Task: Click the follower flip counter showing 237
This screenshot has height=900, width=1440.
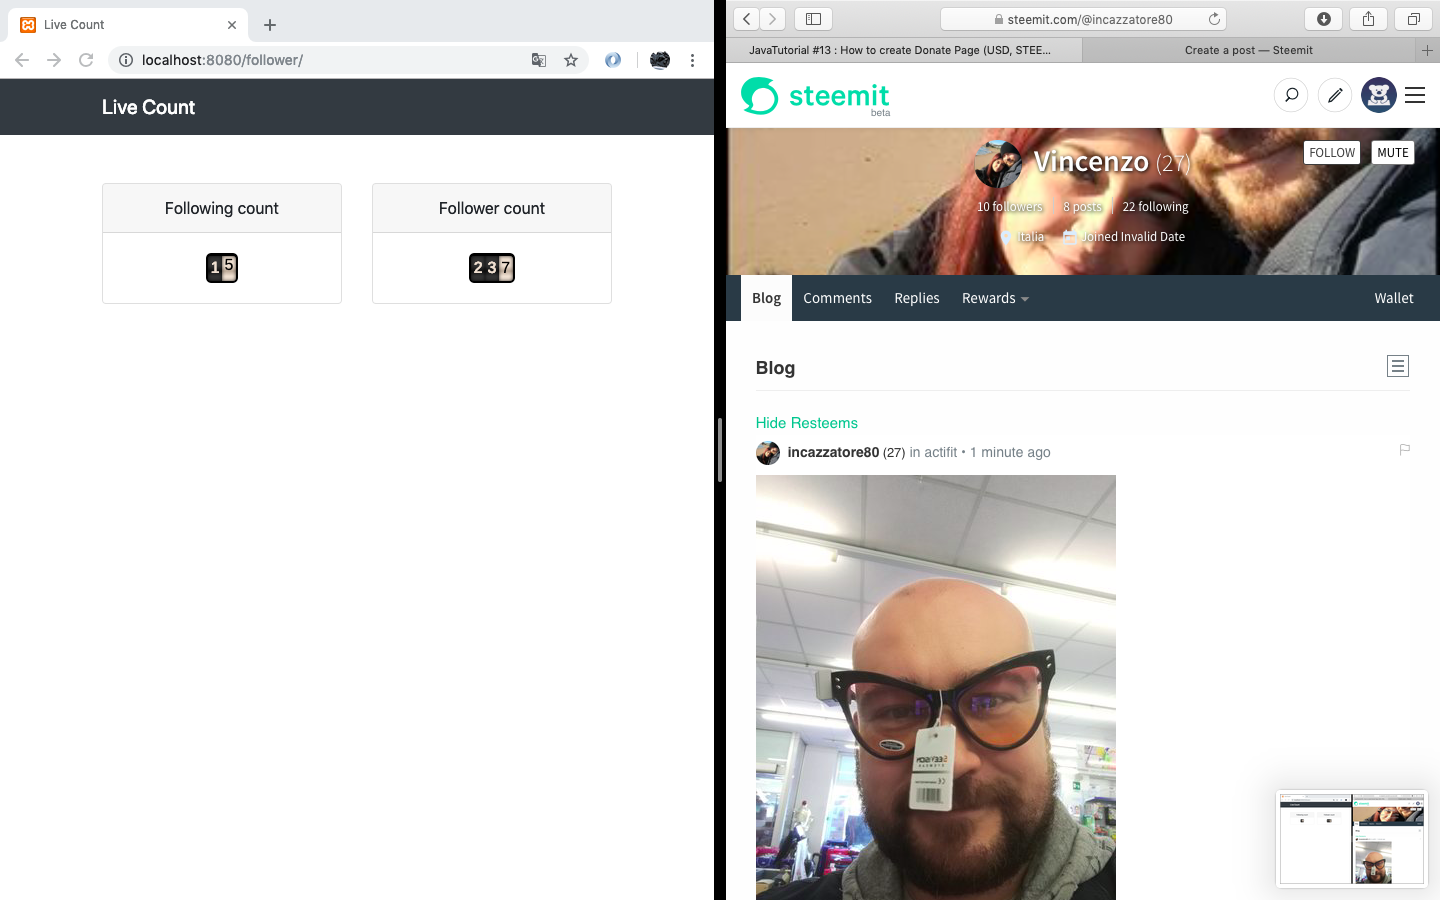Action: (x=492, y=268)
